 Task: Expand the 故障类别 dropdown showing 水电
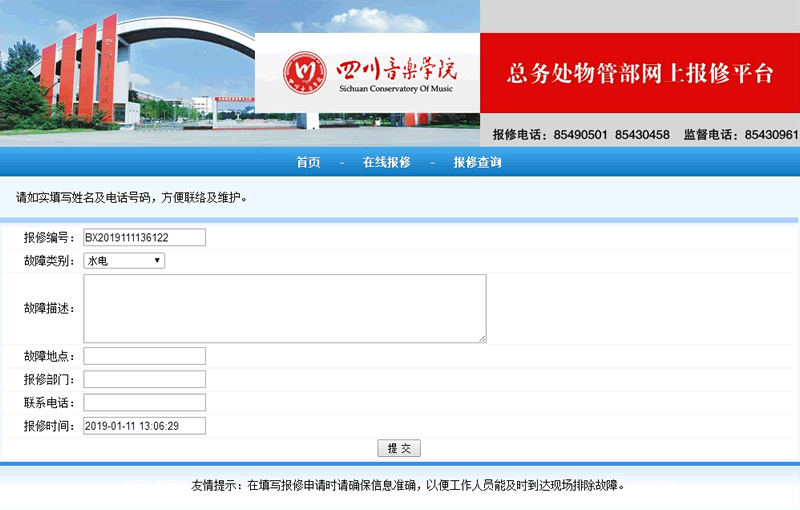pyautogui.click(x=124, y=261)
